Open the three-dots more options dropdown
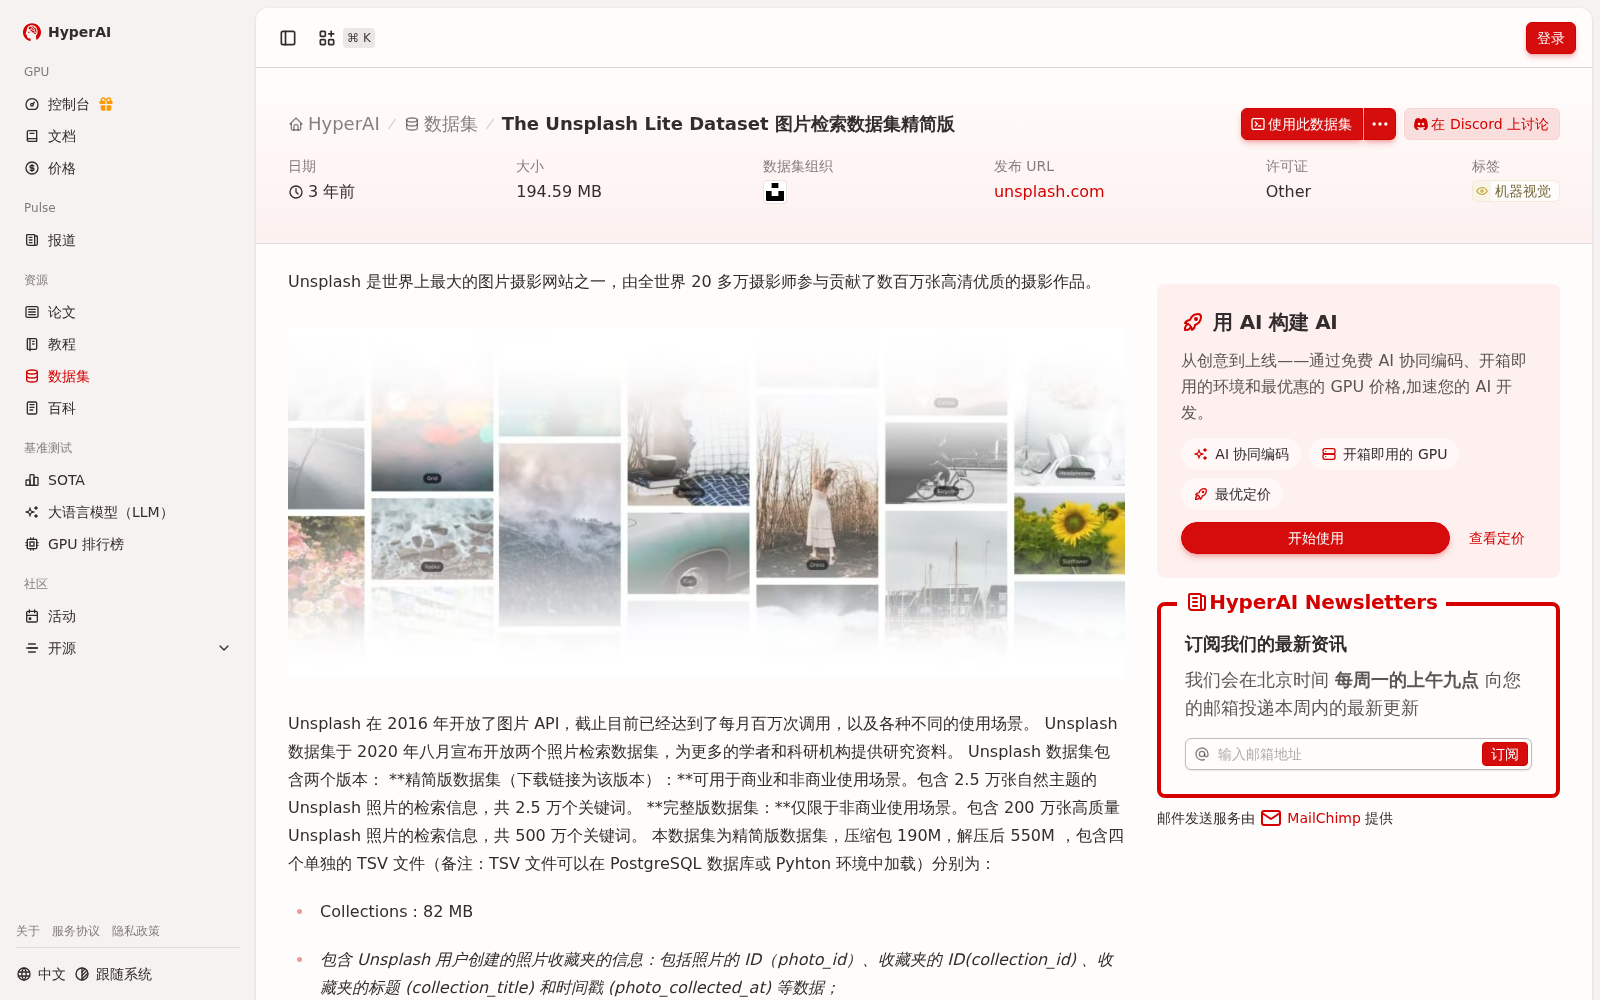Viewport: 1600px width, 1000px height. 1380,124
